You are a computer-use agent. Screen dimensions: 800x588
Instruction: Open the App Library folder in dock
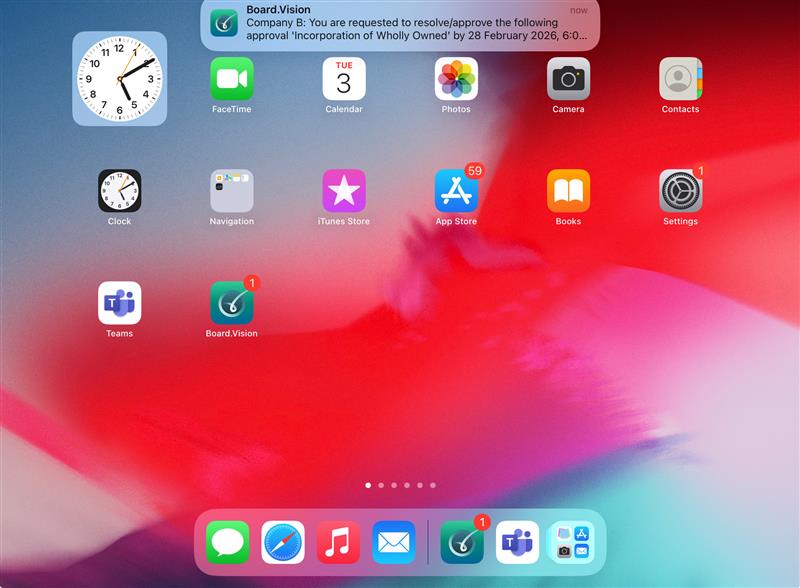coord(572,542)
